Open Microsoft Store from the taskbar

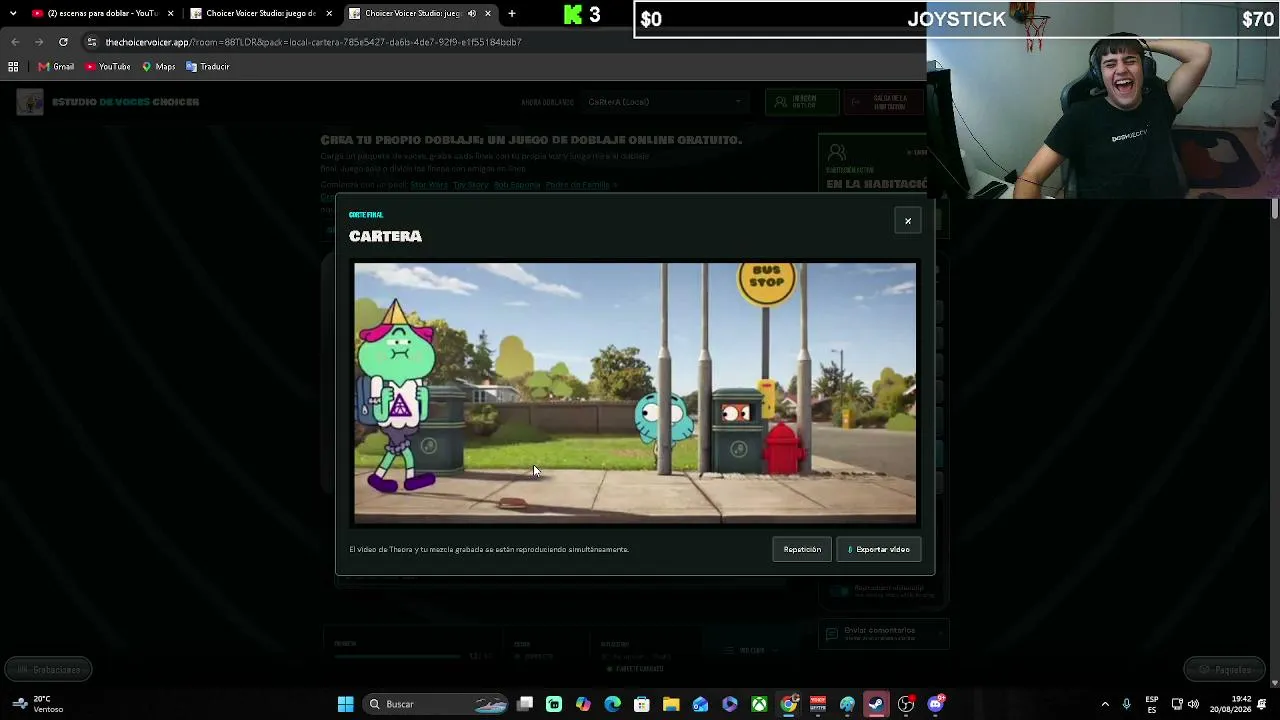tap(642, 704)
